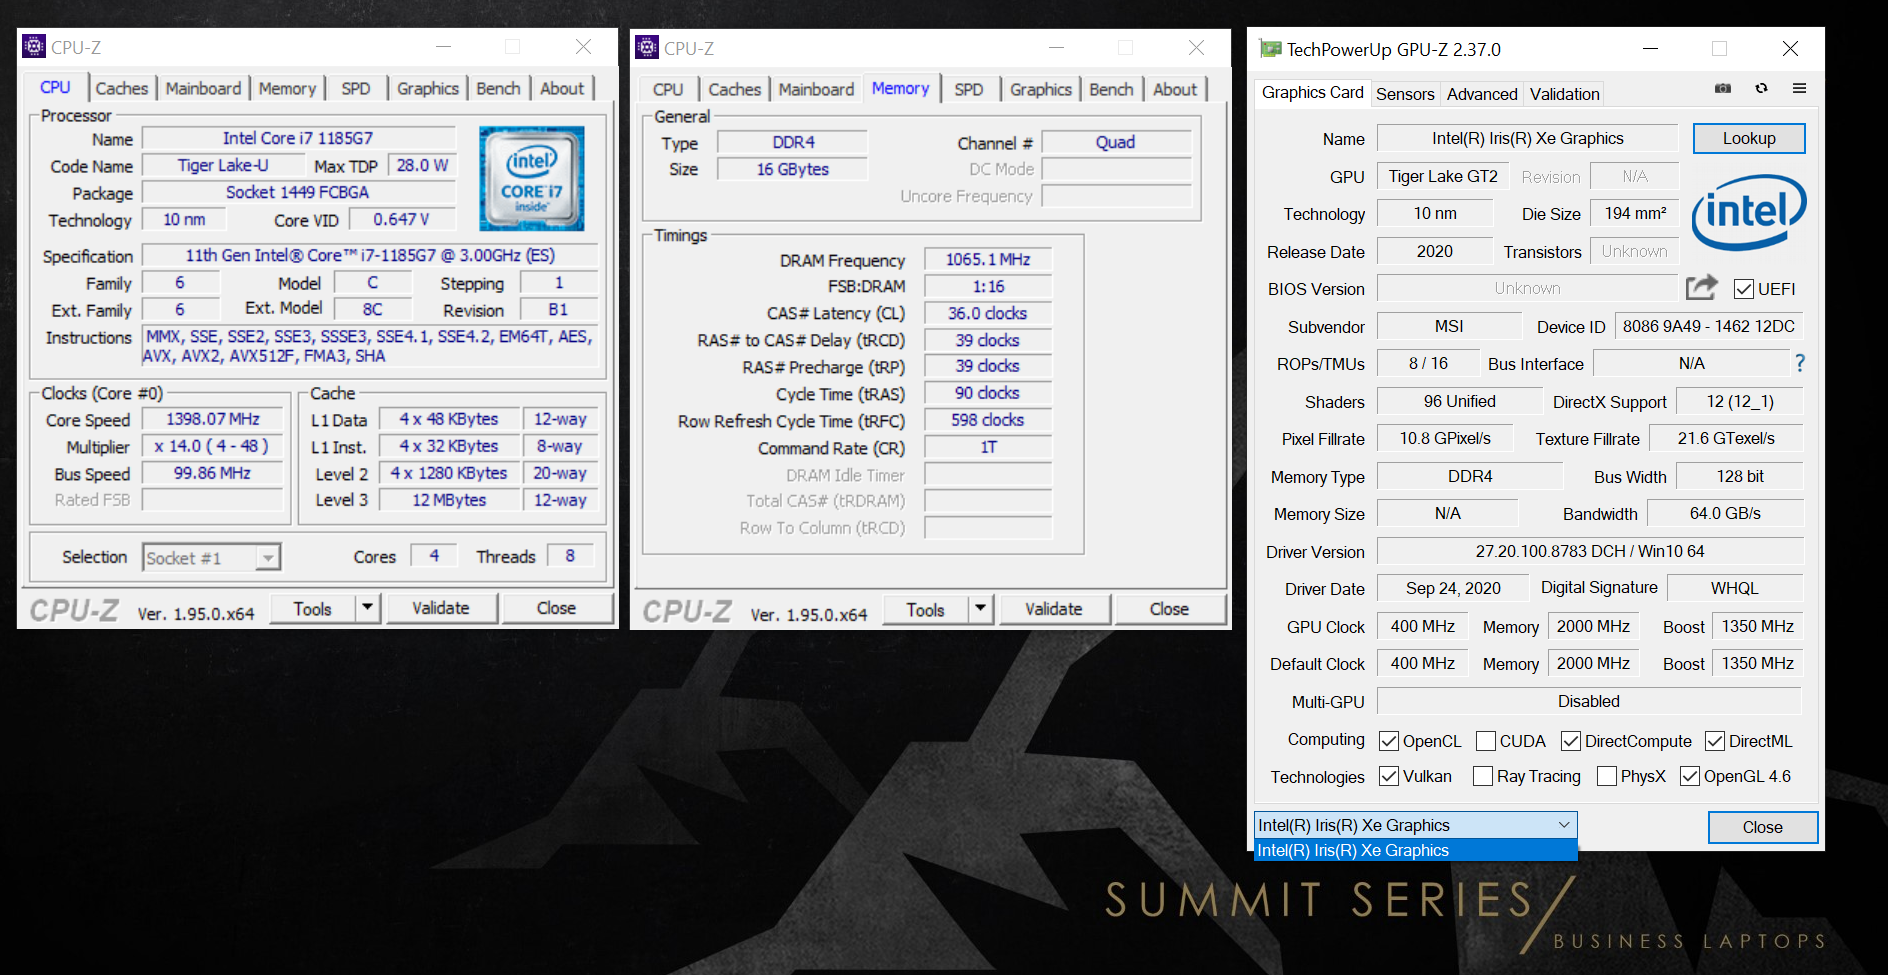Click Tools button in left CPU-Z
The height and width of the screenshot is (975, 1888).
(x=312, y=608)
